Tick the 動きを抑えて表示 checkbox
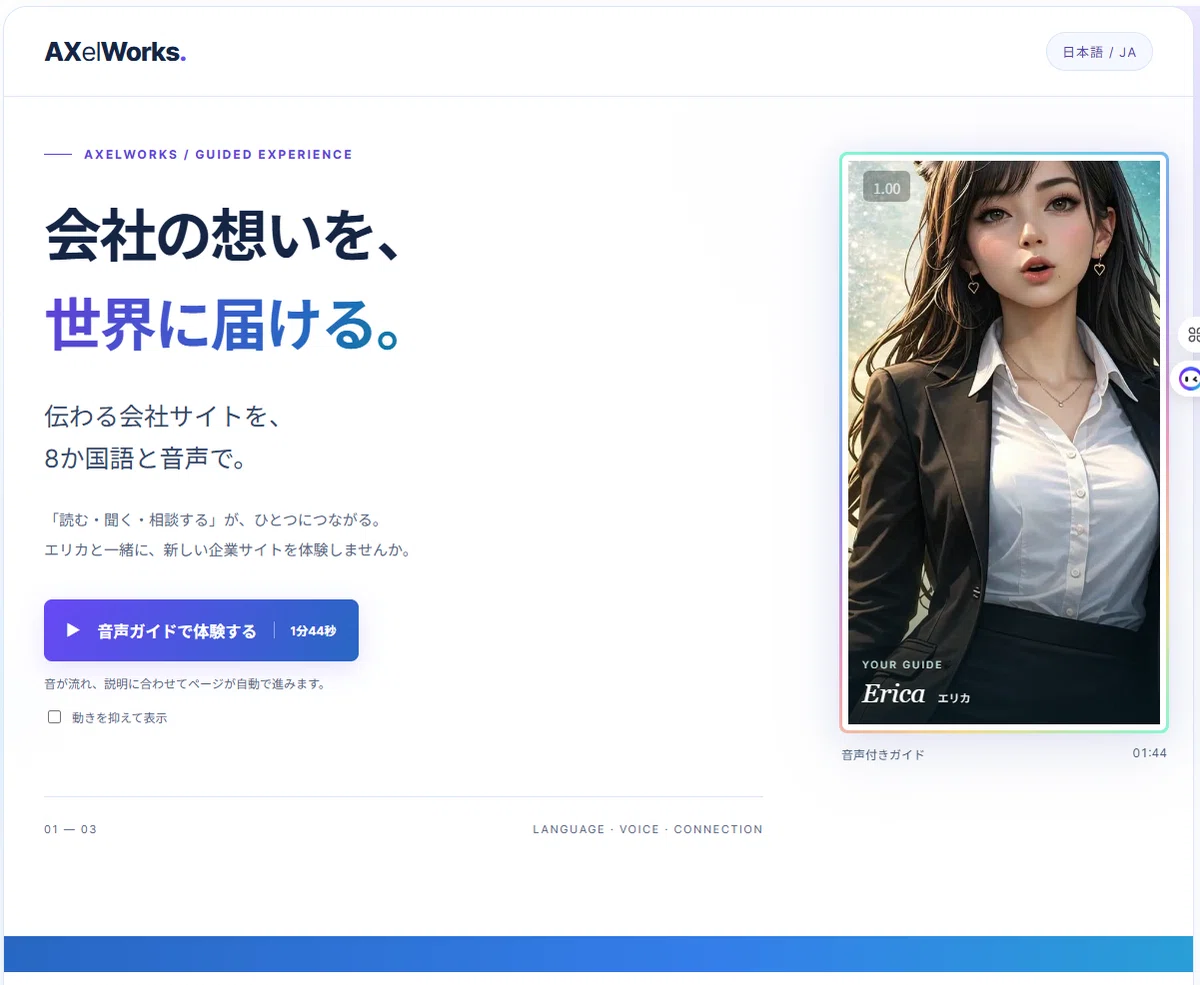This screenshot has width=1200, height=985. click(x=55, y=717)
